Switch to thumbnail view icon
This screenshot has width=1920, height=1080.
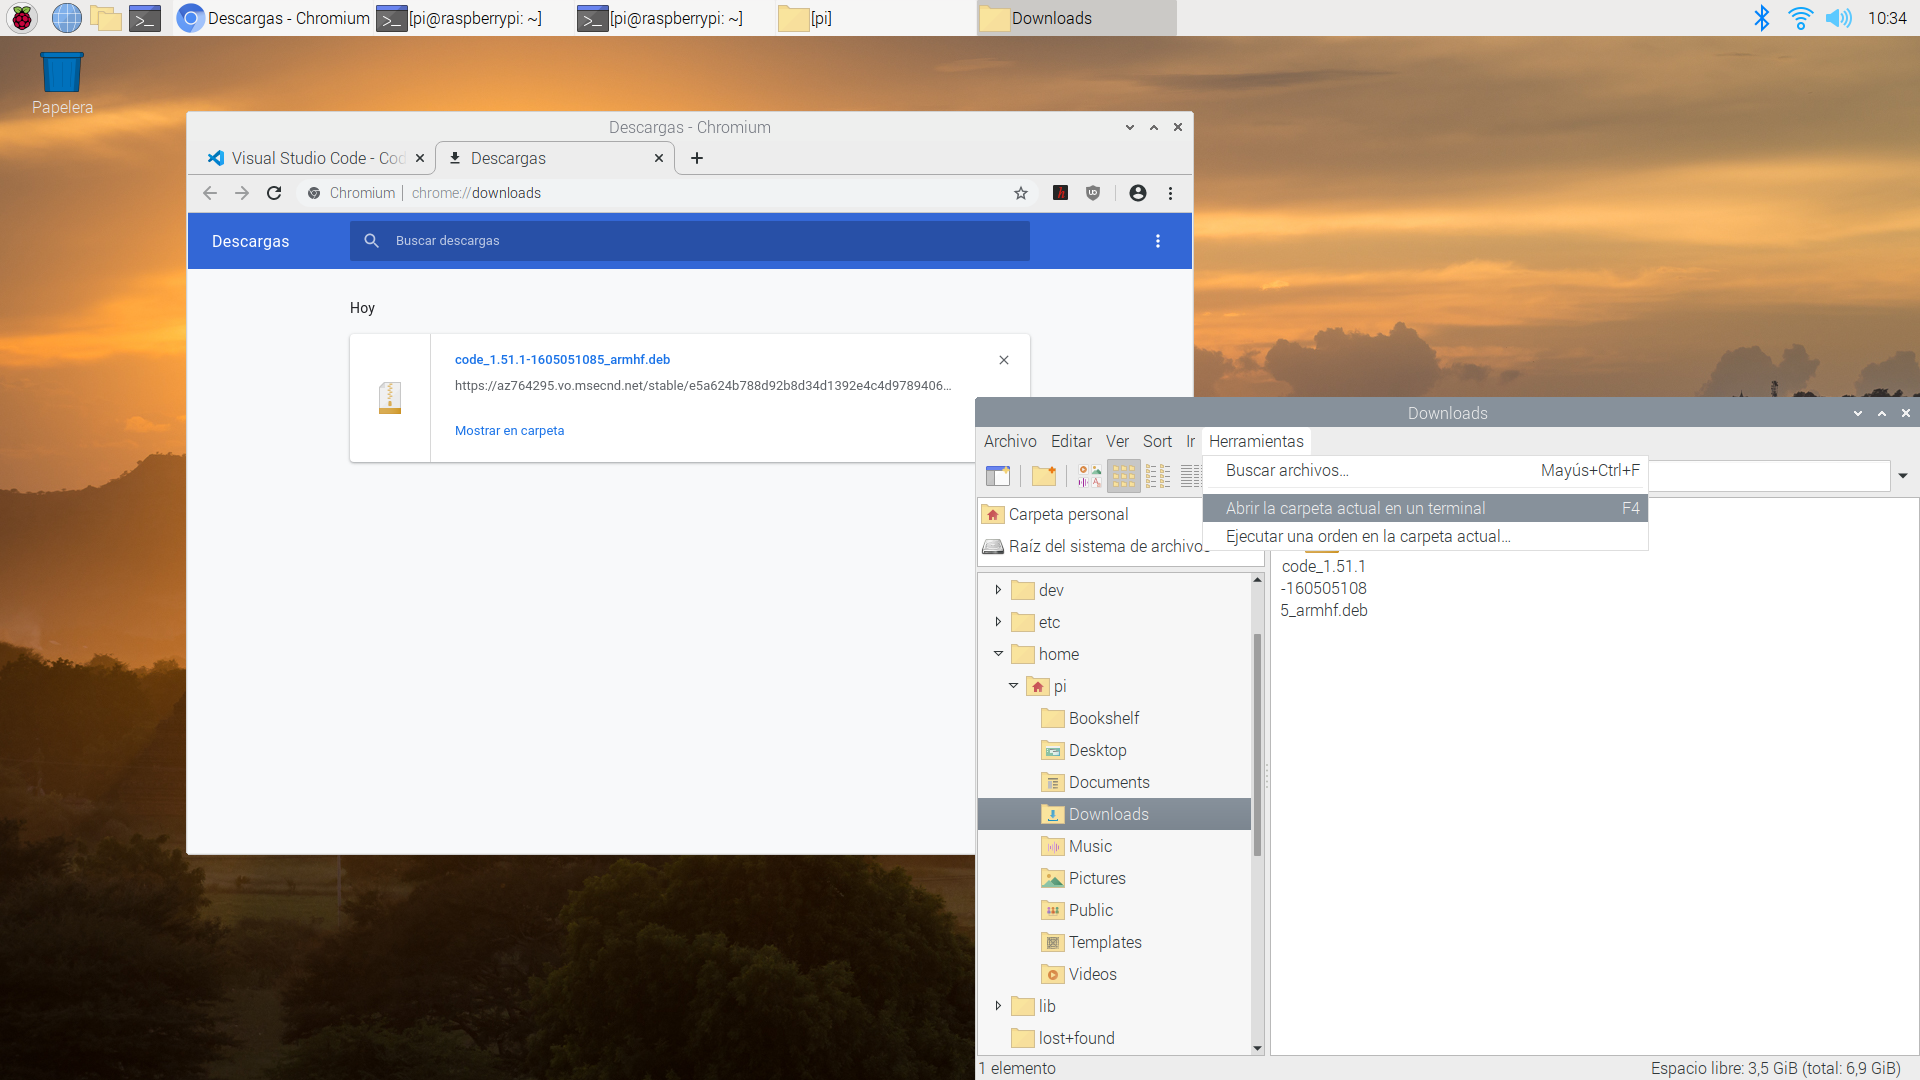tap(1090, 476)
